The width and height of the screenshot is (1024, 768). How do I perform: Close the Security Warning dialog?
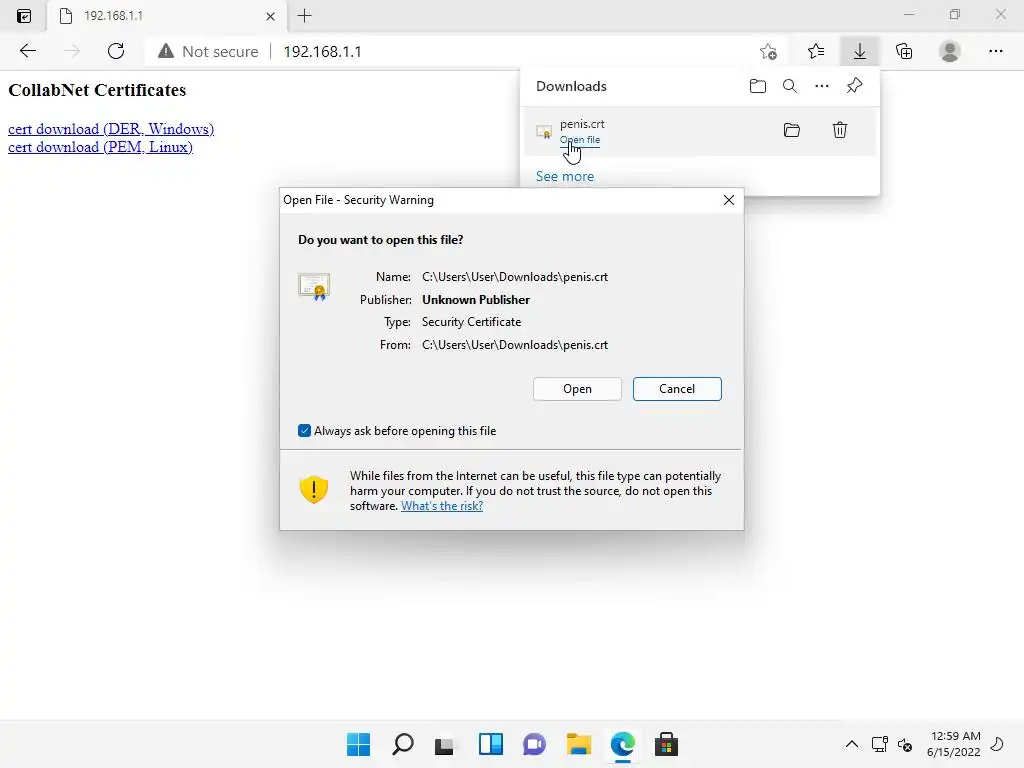coord(729,200)
